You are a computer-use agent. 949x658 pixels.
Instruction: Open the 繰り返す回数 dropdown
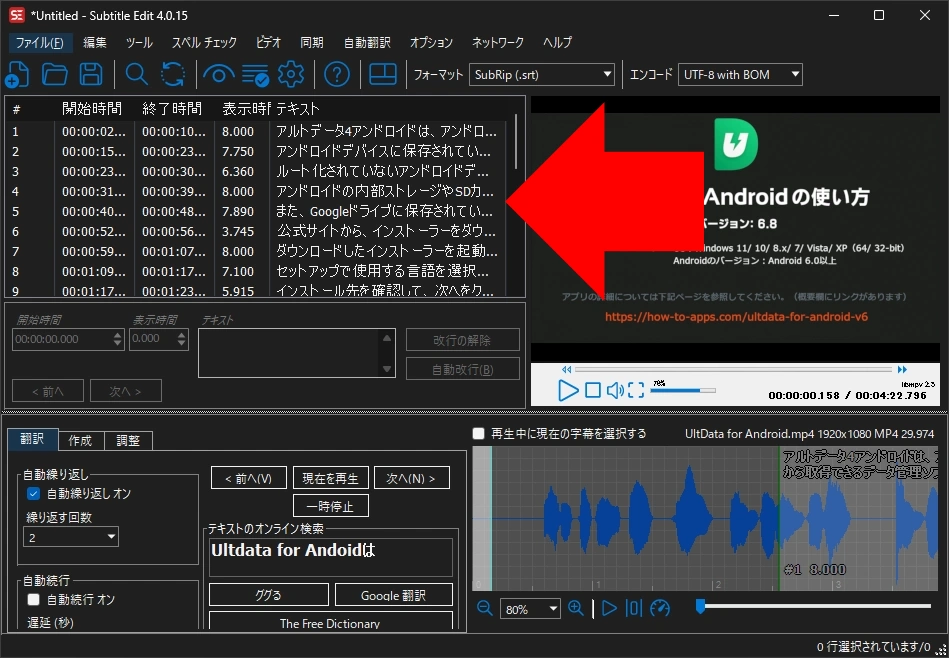71,537
